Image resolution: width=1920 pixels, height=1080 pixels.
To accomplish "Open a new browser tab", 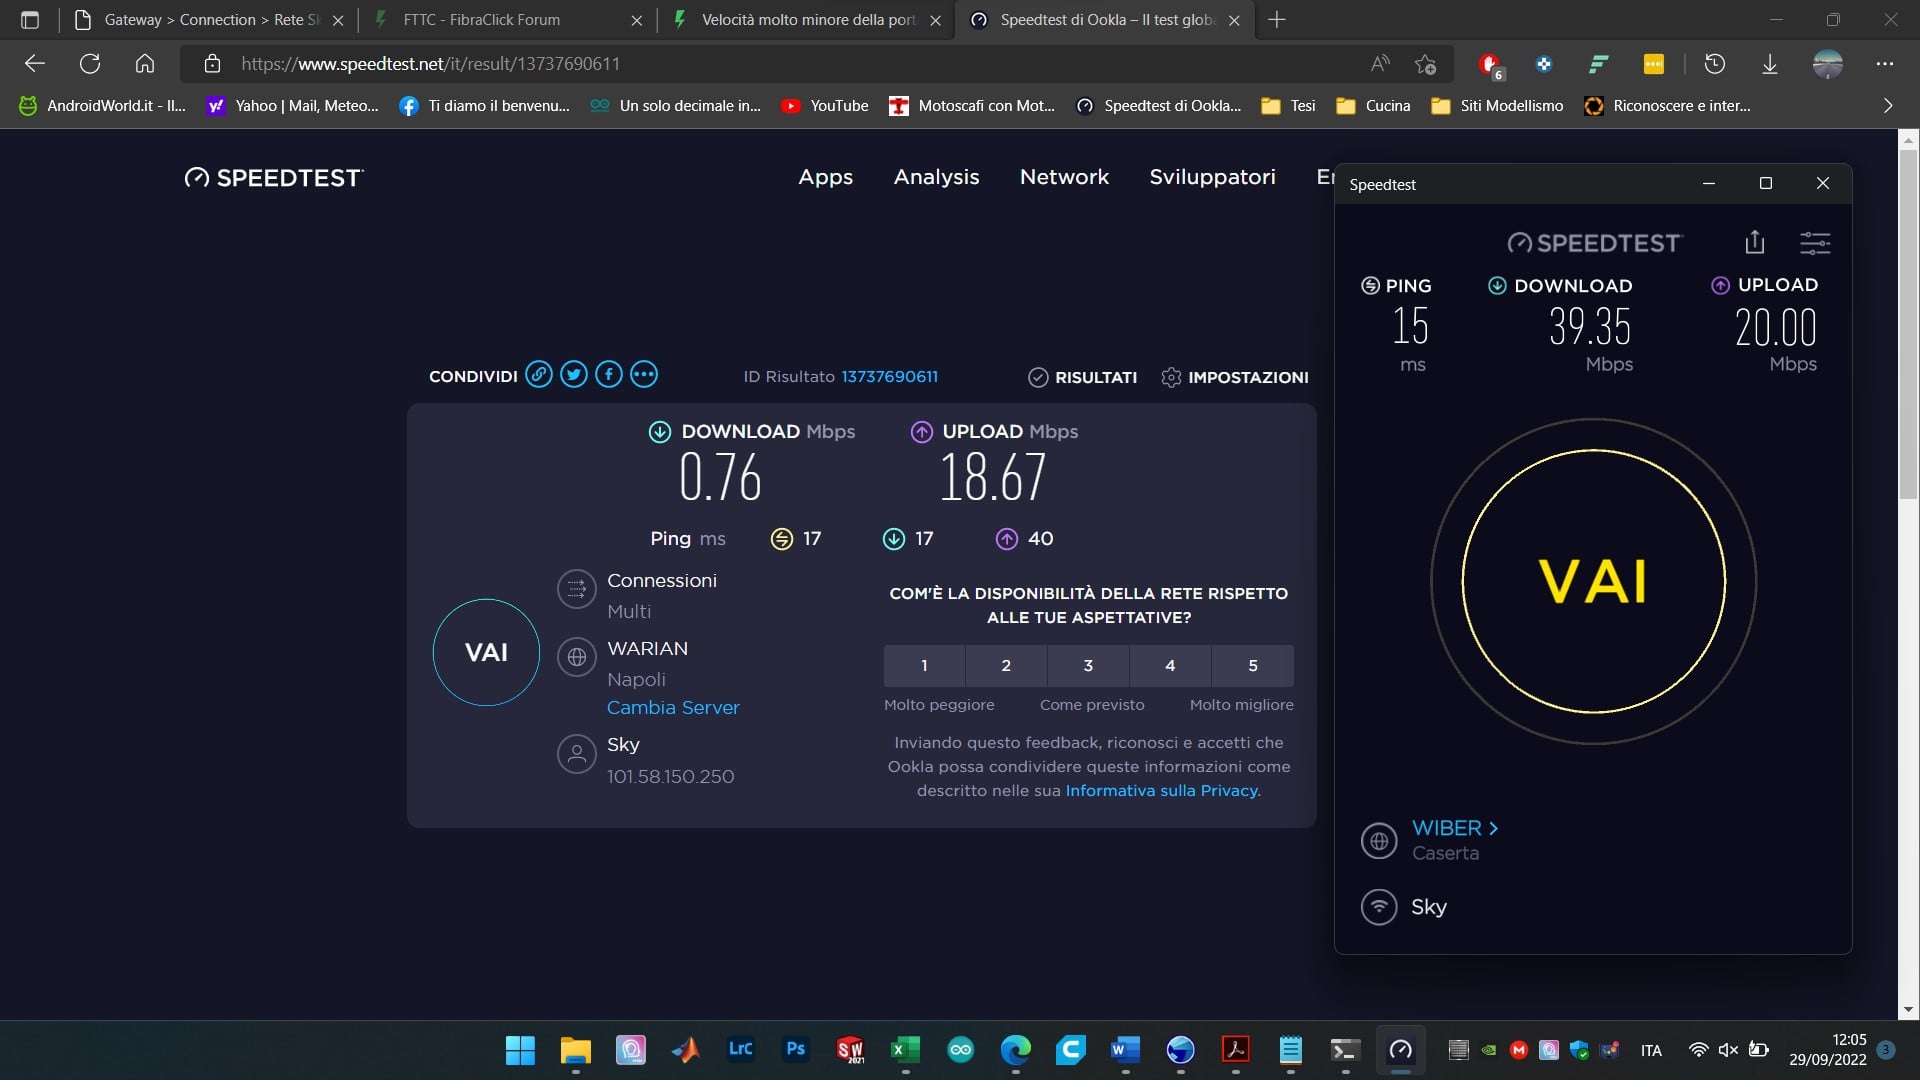I will point(1277,20).
